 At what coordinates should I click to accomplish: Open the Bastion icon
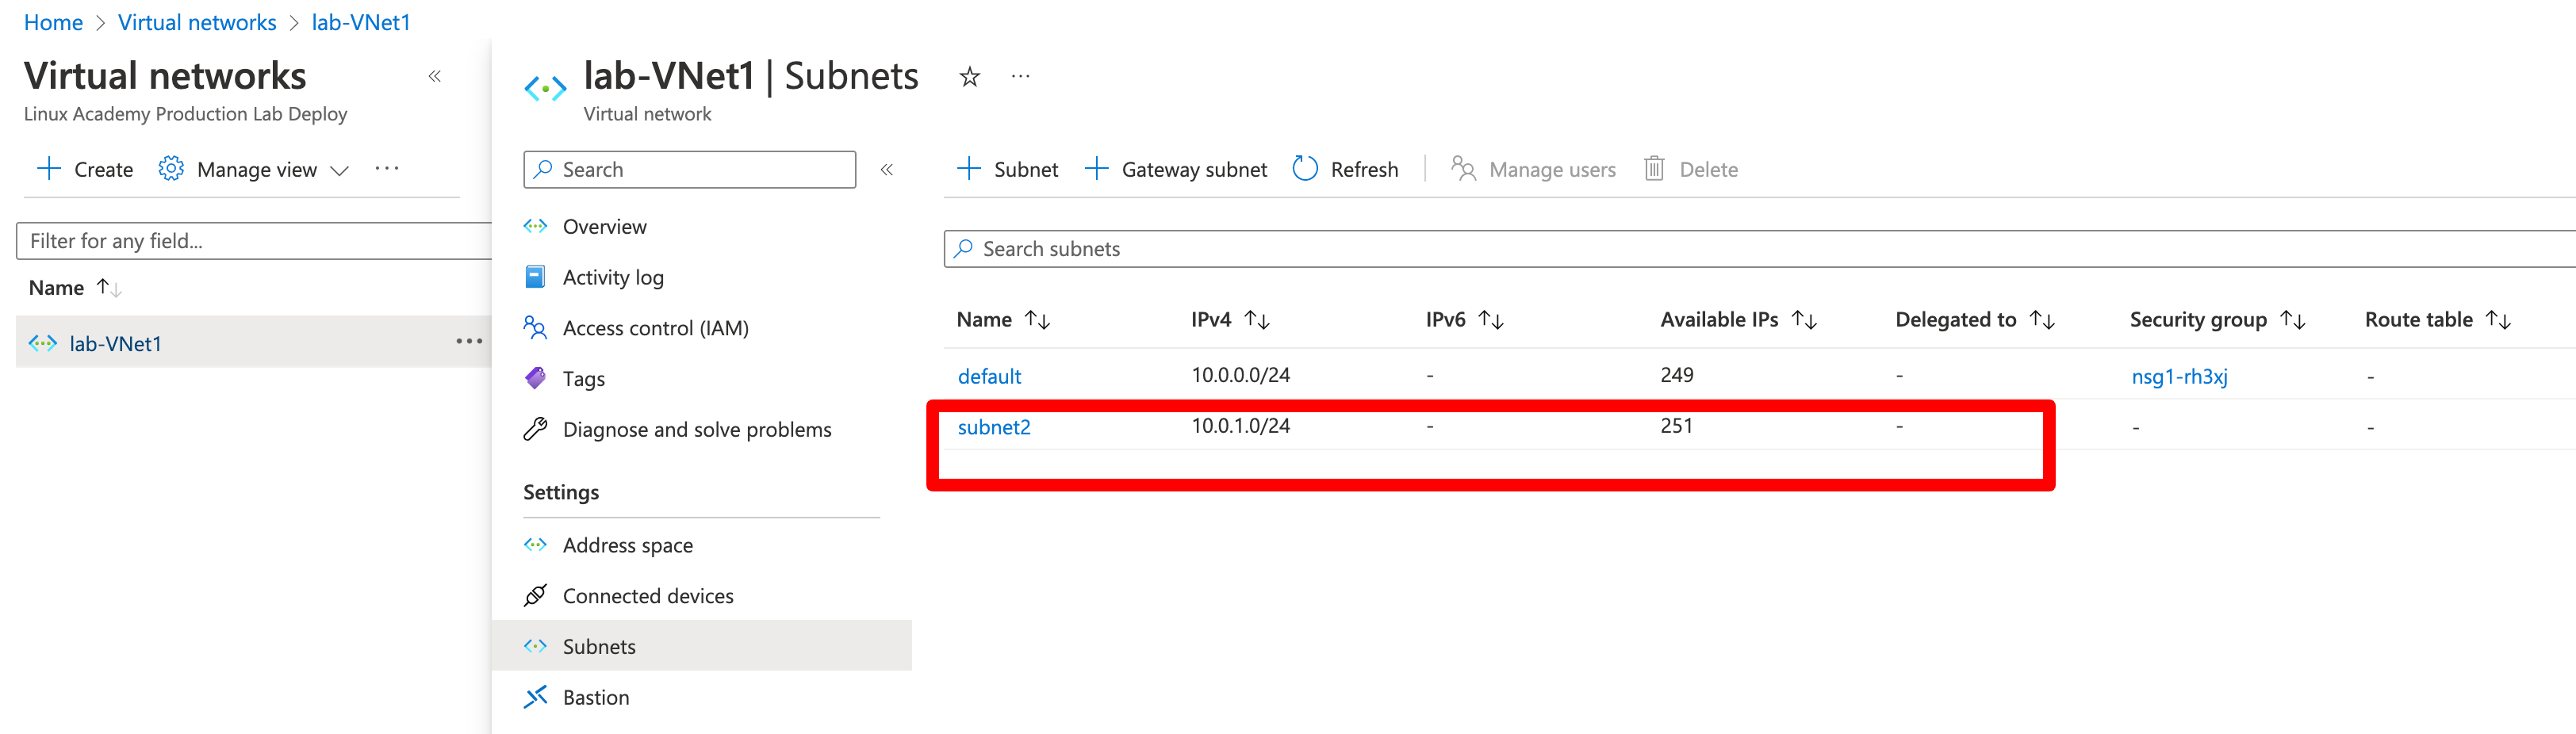tap(537, 697)
